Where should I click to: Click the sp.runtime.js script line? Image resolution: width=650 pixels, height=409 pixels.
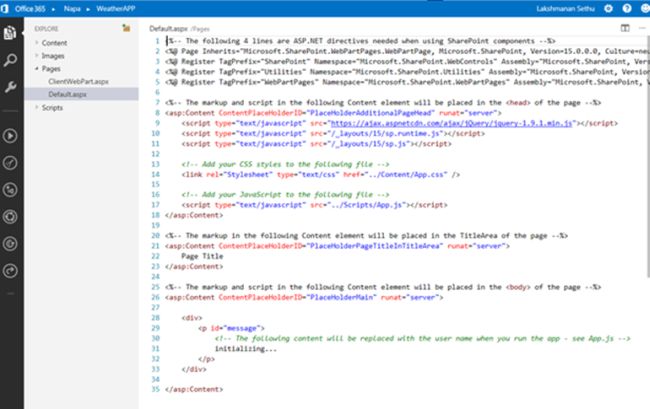(333, 133)
